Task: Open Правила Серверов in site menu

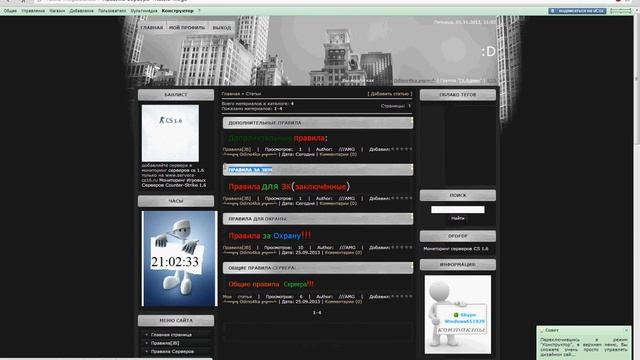Action: pyautogui.click(x=172, y=351)
